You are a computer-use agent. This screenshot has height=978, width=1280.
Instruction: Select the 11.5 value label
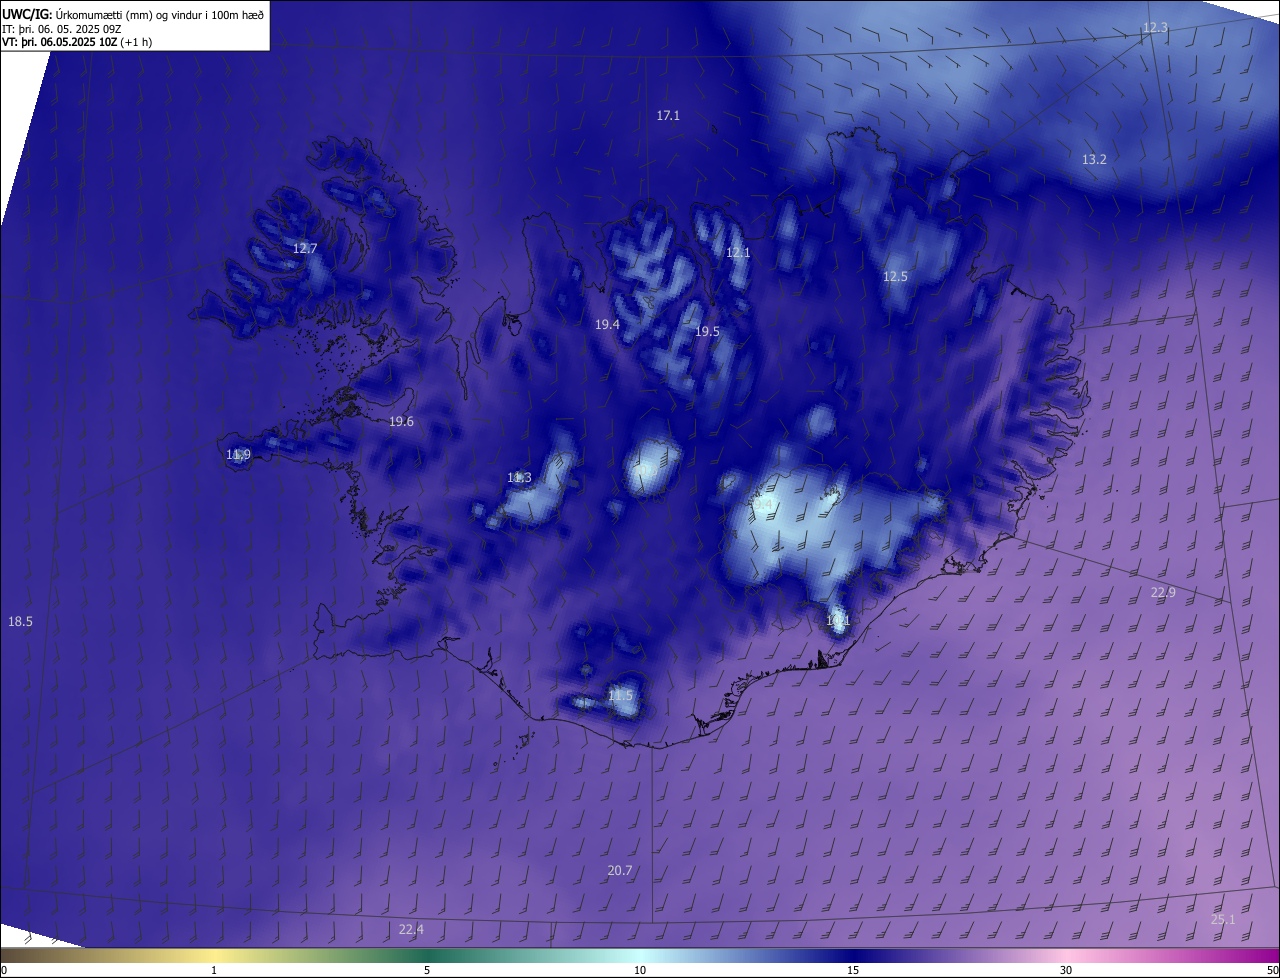pos(620,696)
